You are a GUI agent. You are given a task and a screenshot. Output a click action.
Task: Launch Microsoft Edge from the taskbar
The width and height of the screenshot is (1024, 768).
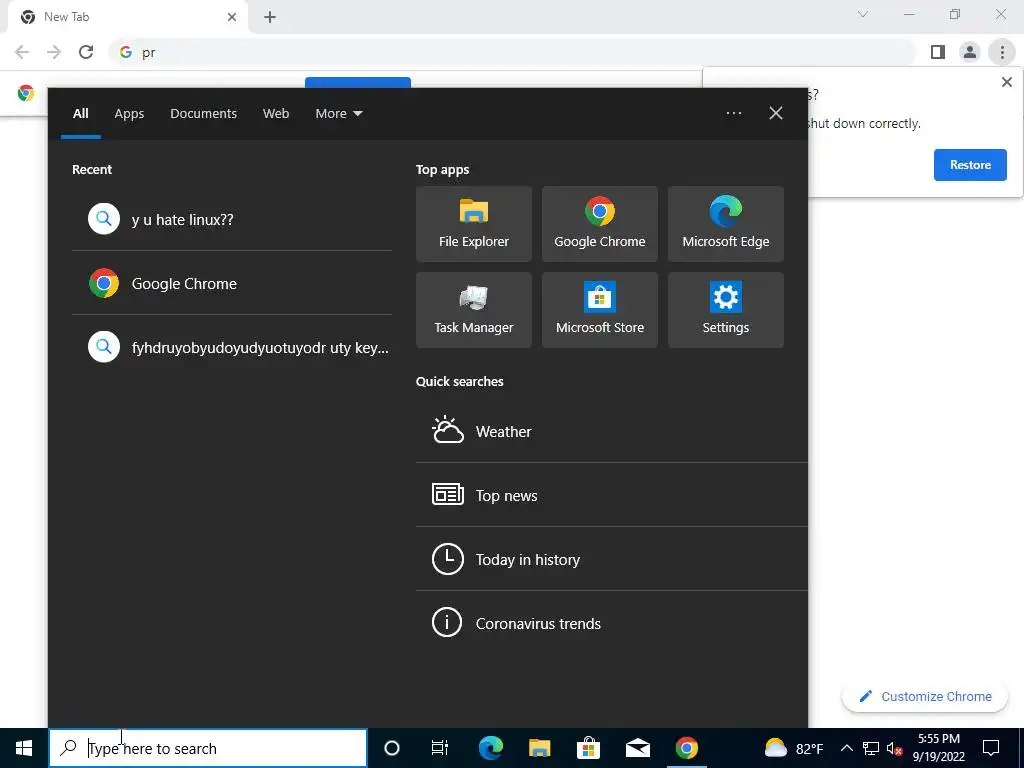pos(490,748)
